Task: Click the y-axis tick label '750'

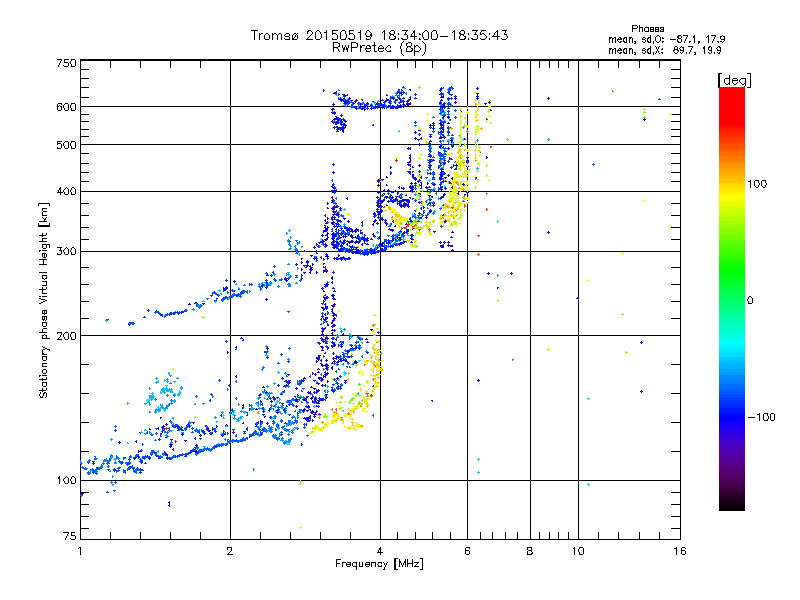Action: (x=66, y=63)
